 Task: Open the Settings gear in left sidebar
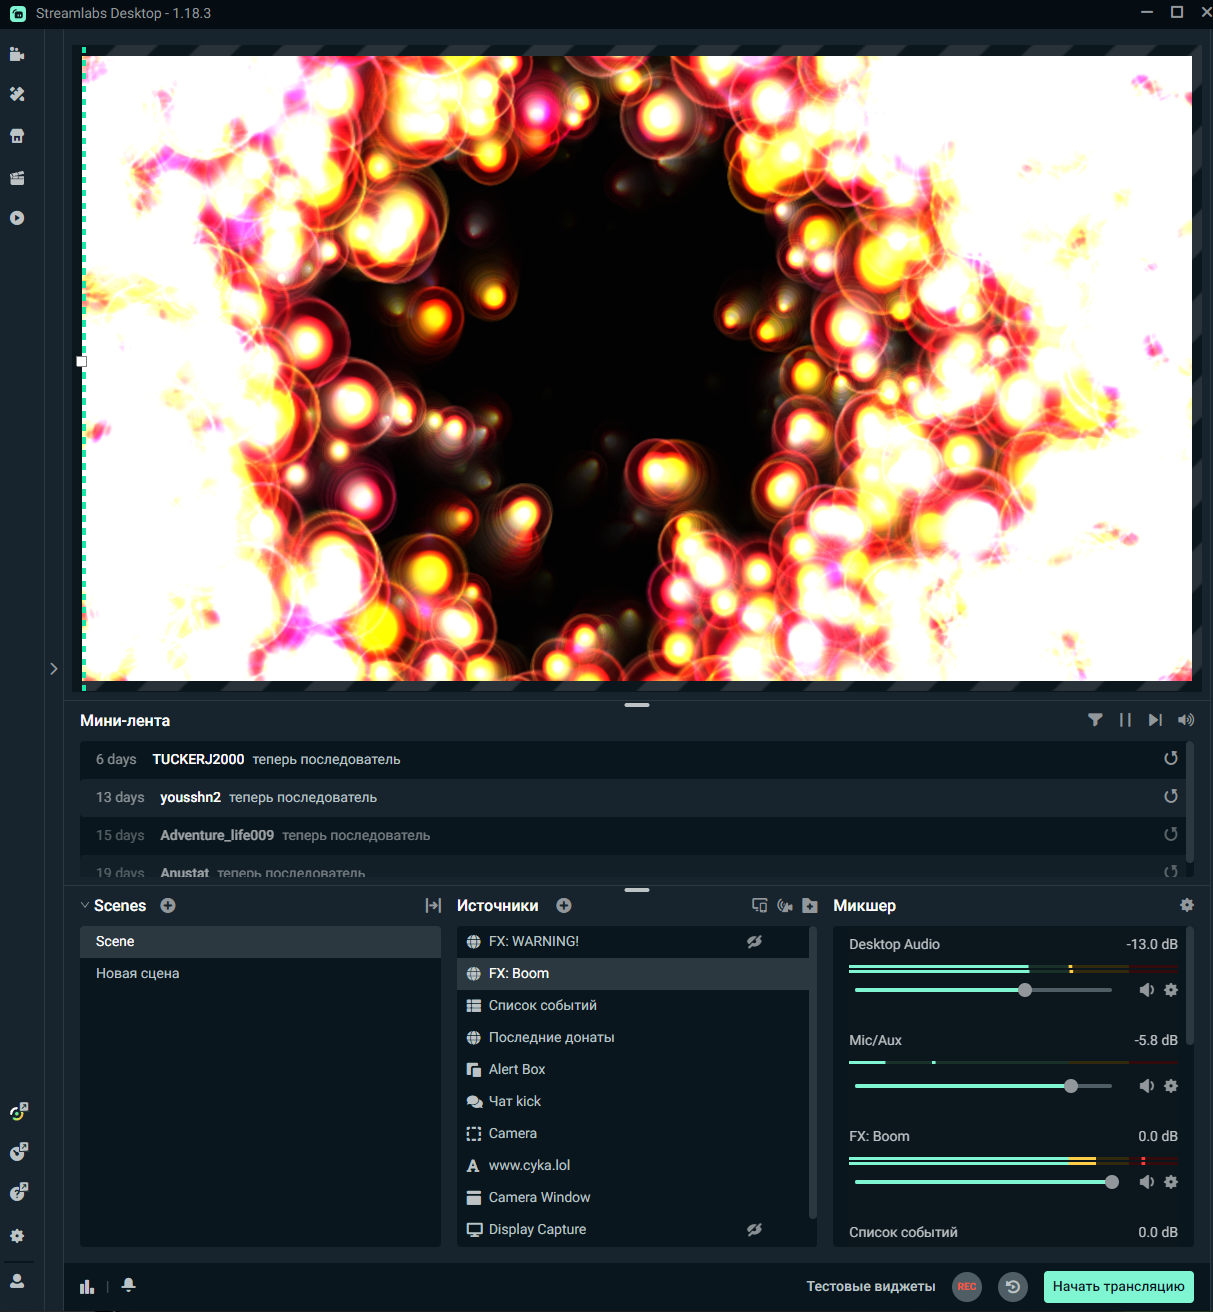(17, 1236)
